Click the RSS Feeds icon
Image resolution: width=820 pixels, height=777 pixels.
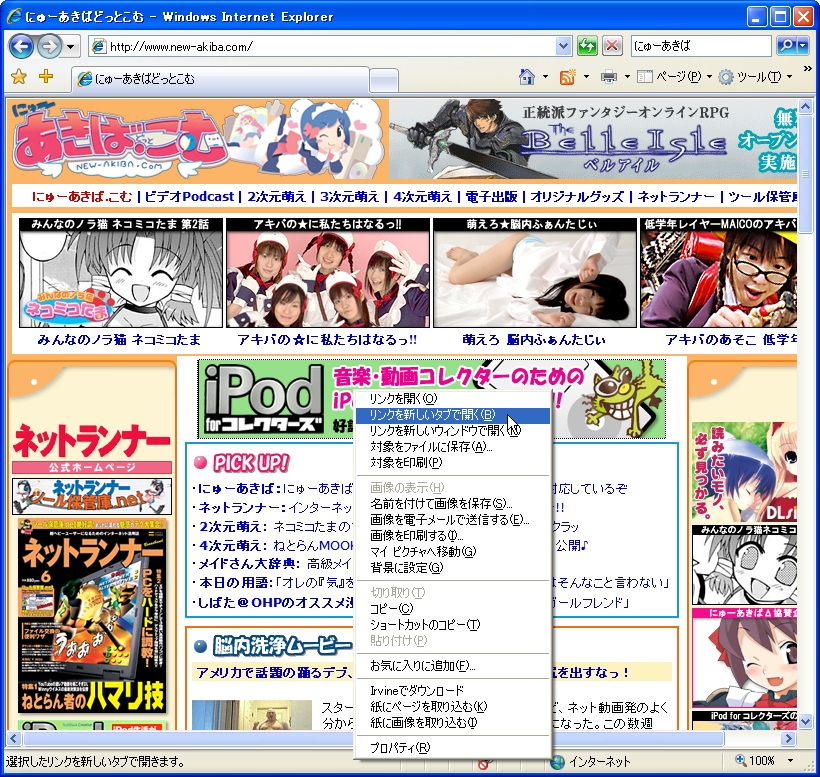tap(567, 77)
